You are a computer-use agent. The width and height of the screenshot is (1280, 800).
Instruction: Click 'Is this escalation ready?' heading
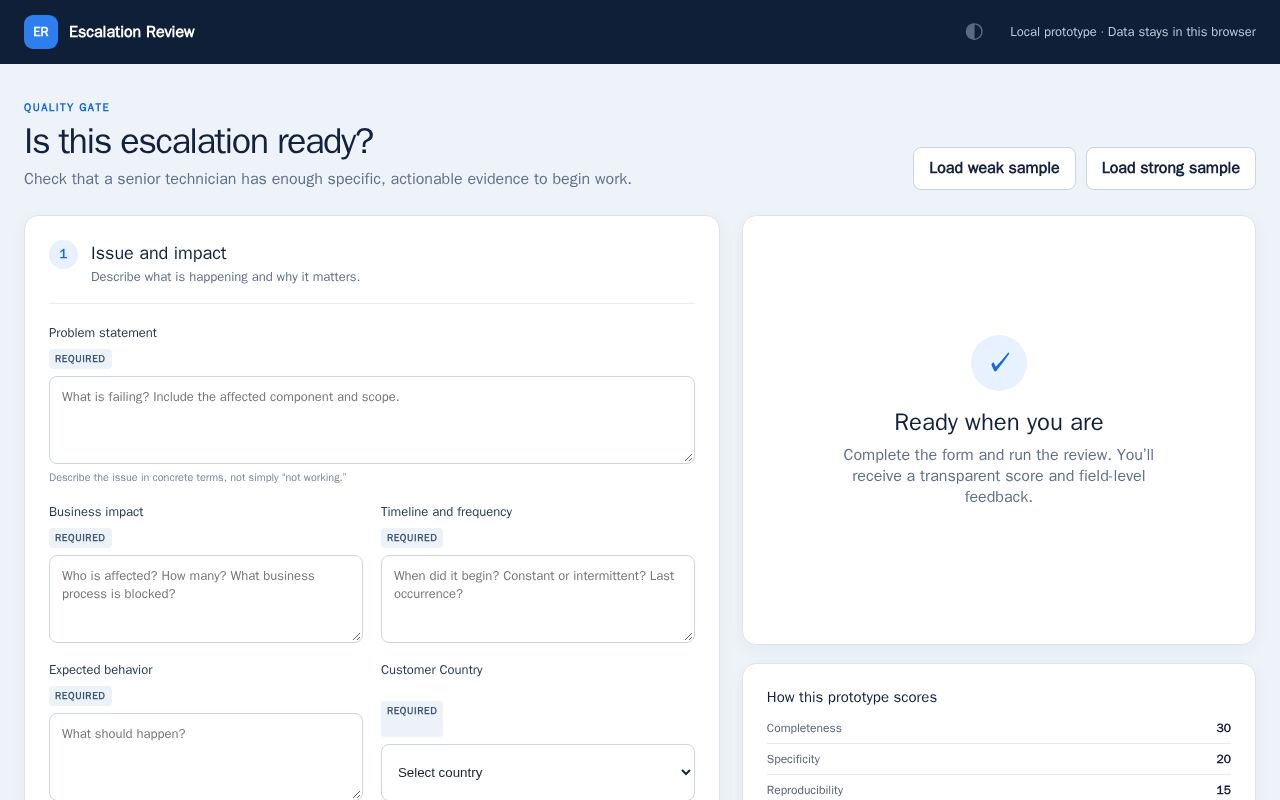[x=198, y=141]
